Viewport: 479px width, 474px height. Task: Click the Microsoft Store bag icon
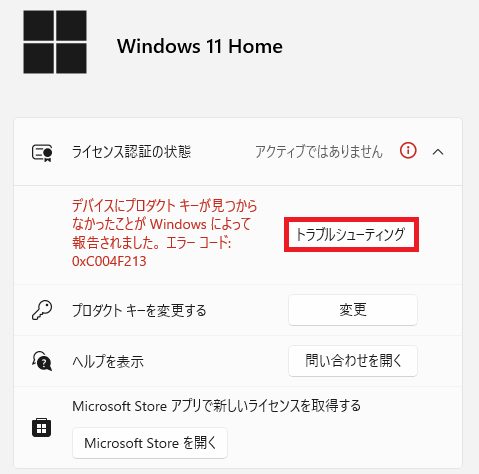(41, 427)
